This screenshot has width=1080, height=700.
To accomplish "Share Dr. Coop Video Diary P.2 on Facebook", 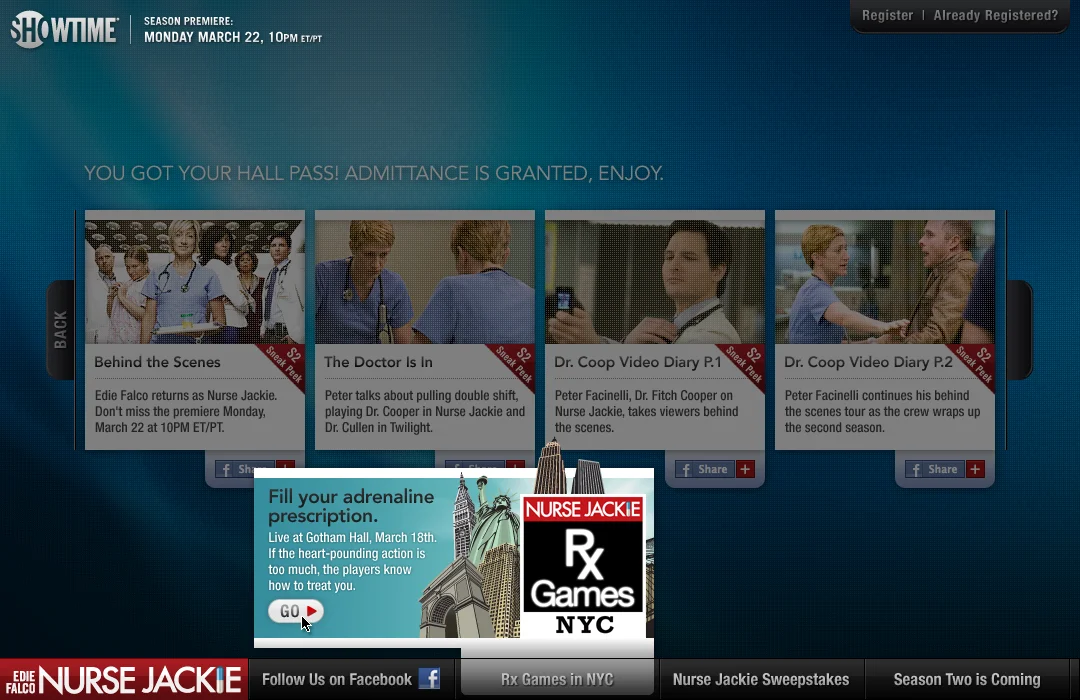I will (x=935, y=469).
